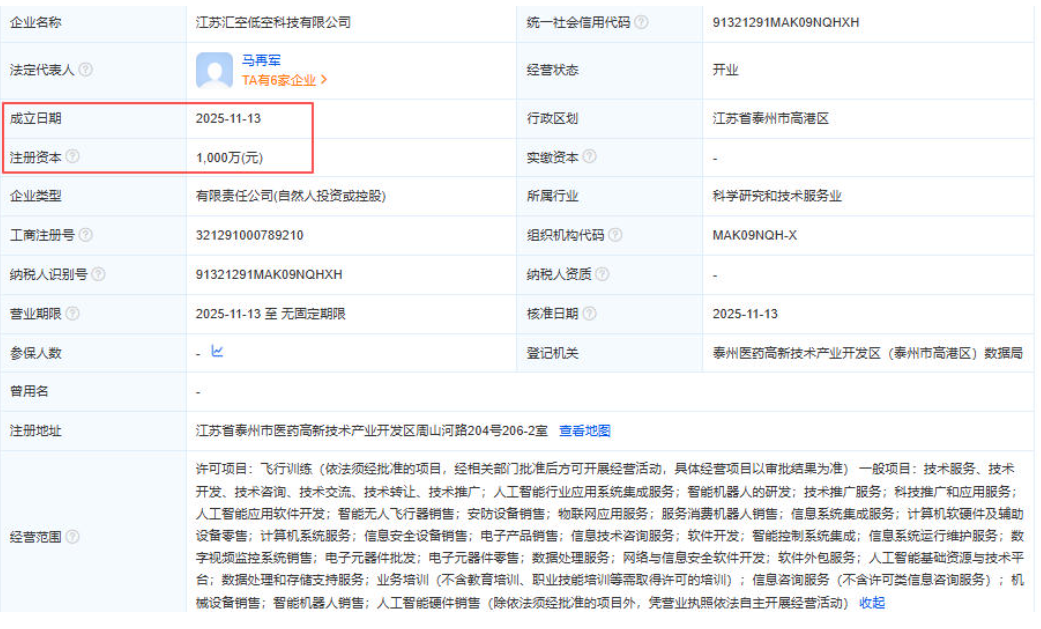Click the 纳税人资质 help icon

(603, 274)
